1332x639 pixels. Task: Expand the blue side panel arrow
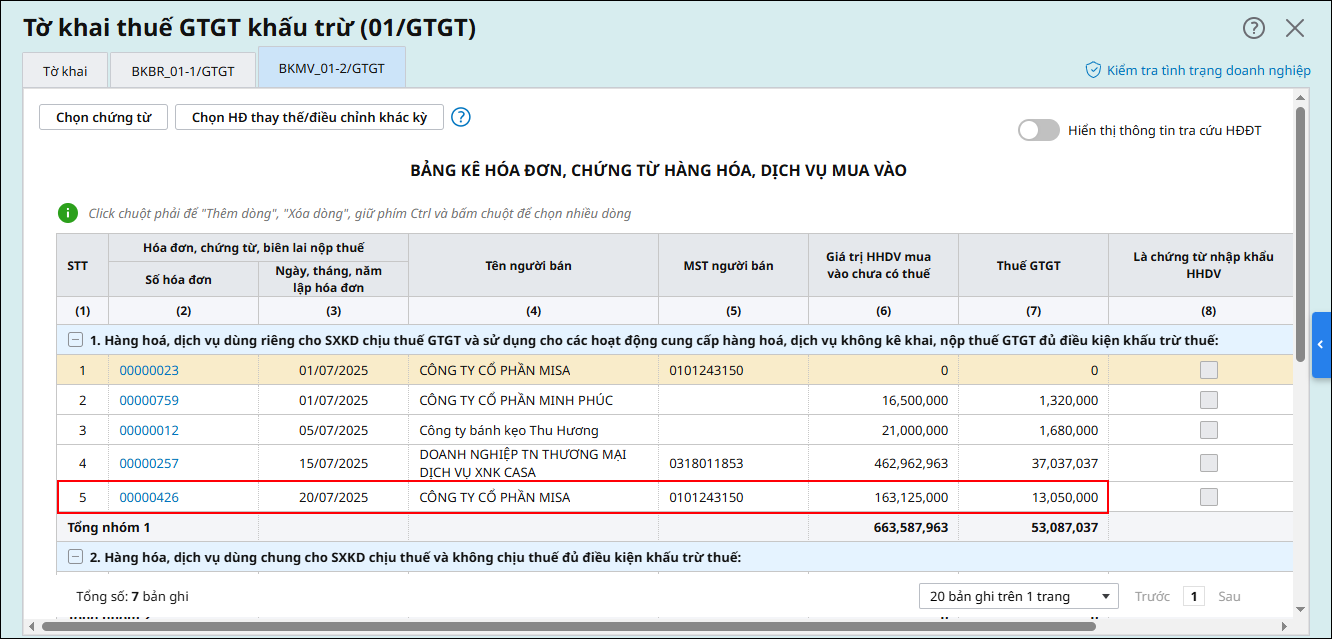tap(1320, 344)
